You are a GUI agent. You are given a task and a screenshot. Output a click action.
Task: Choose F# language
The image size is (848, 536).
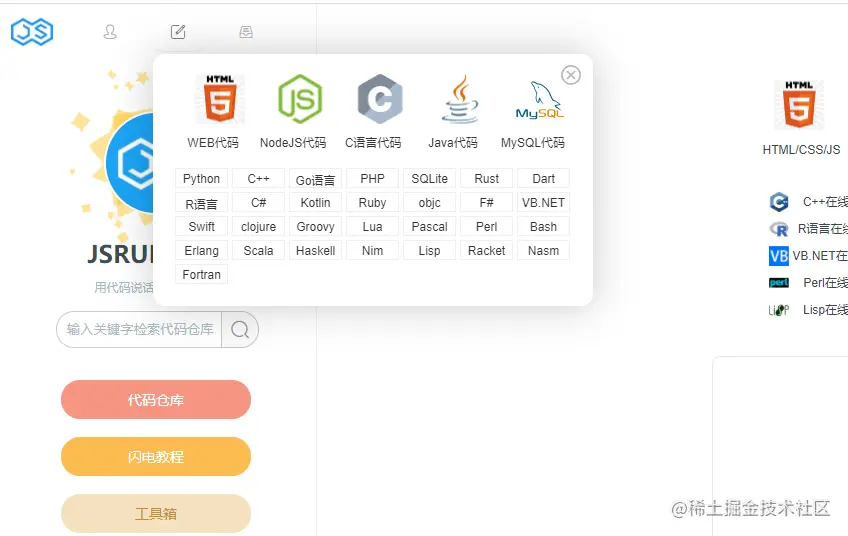click(487, 202)
